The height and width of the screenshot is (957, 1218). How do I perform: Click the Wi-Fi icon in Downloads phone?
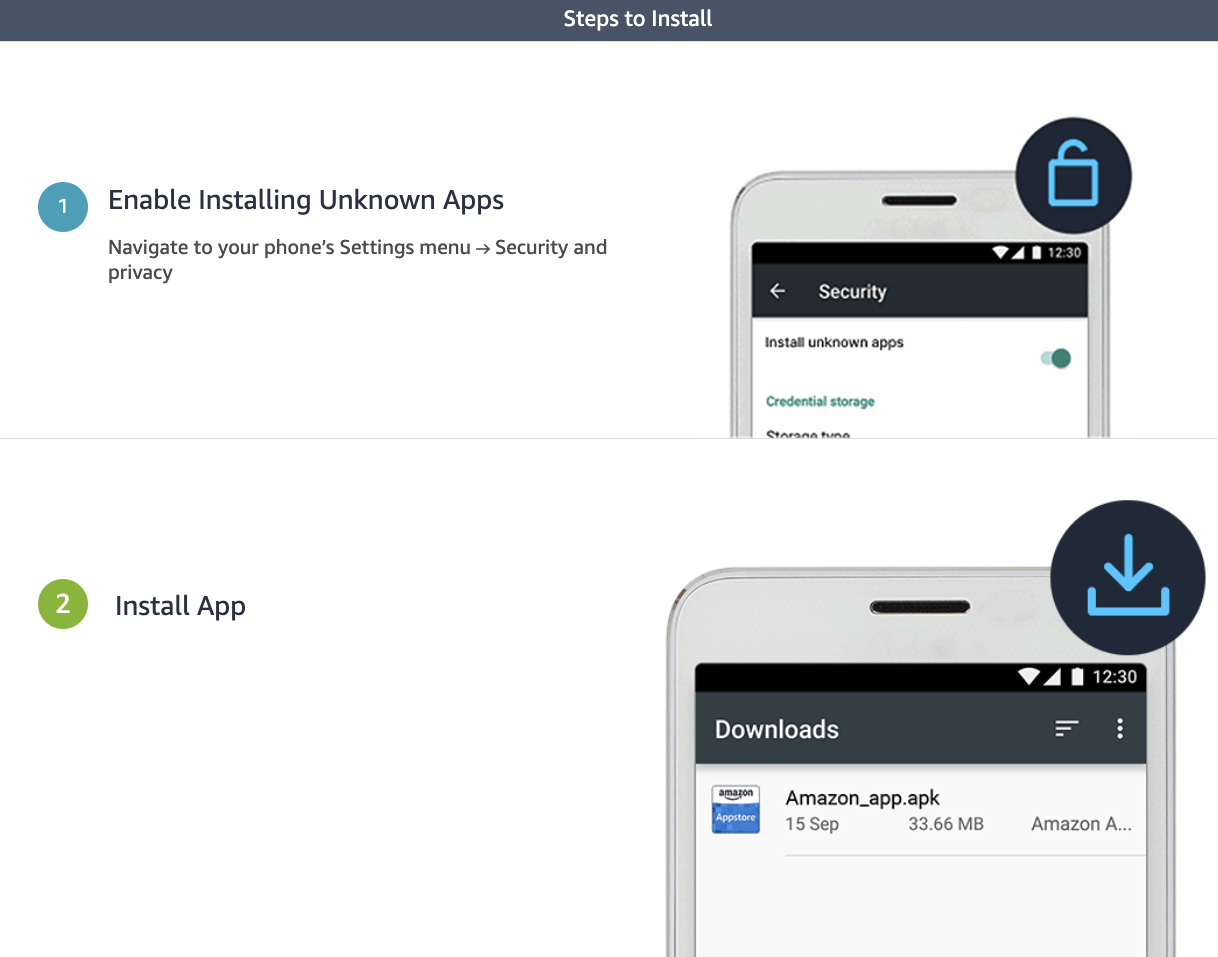1029,677
